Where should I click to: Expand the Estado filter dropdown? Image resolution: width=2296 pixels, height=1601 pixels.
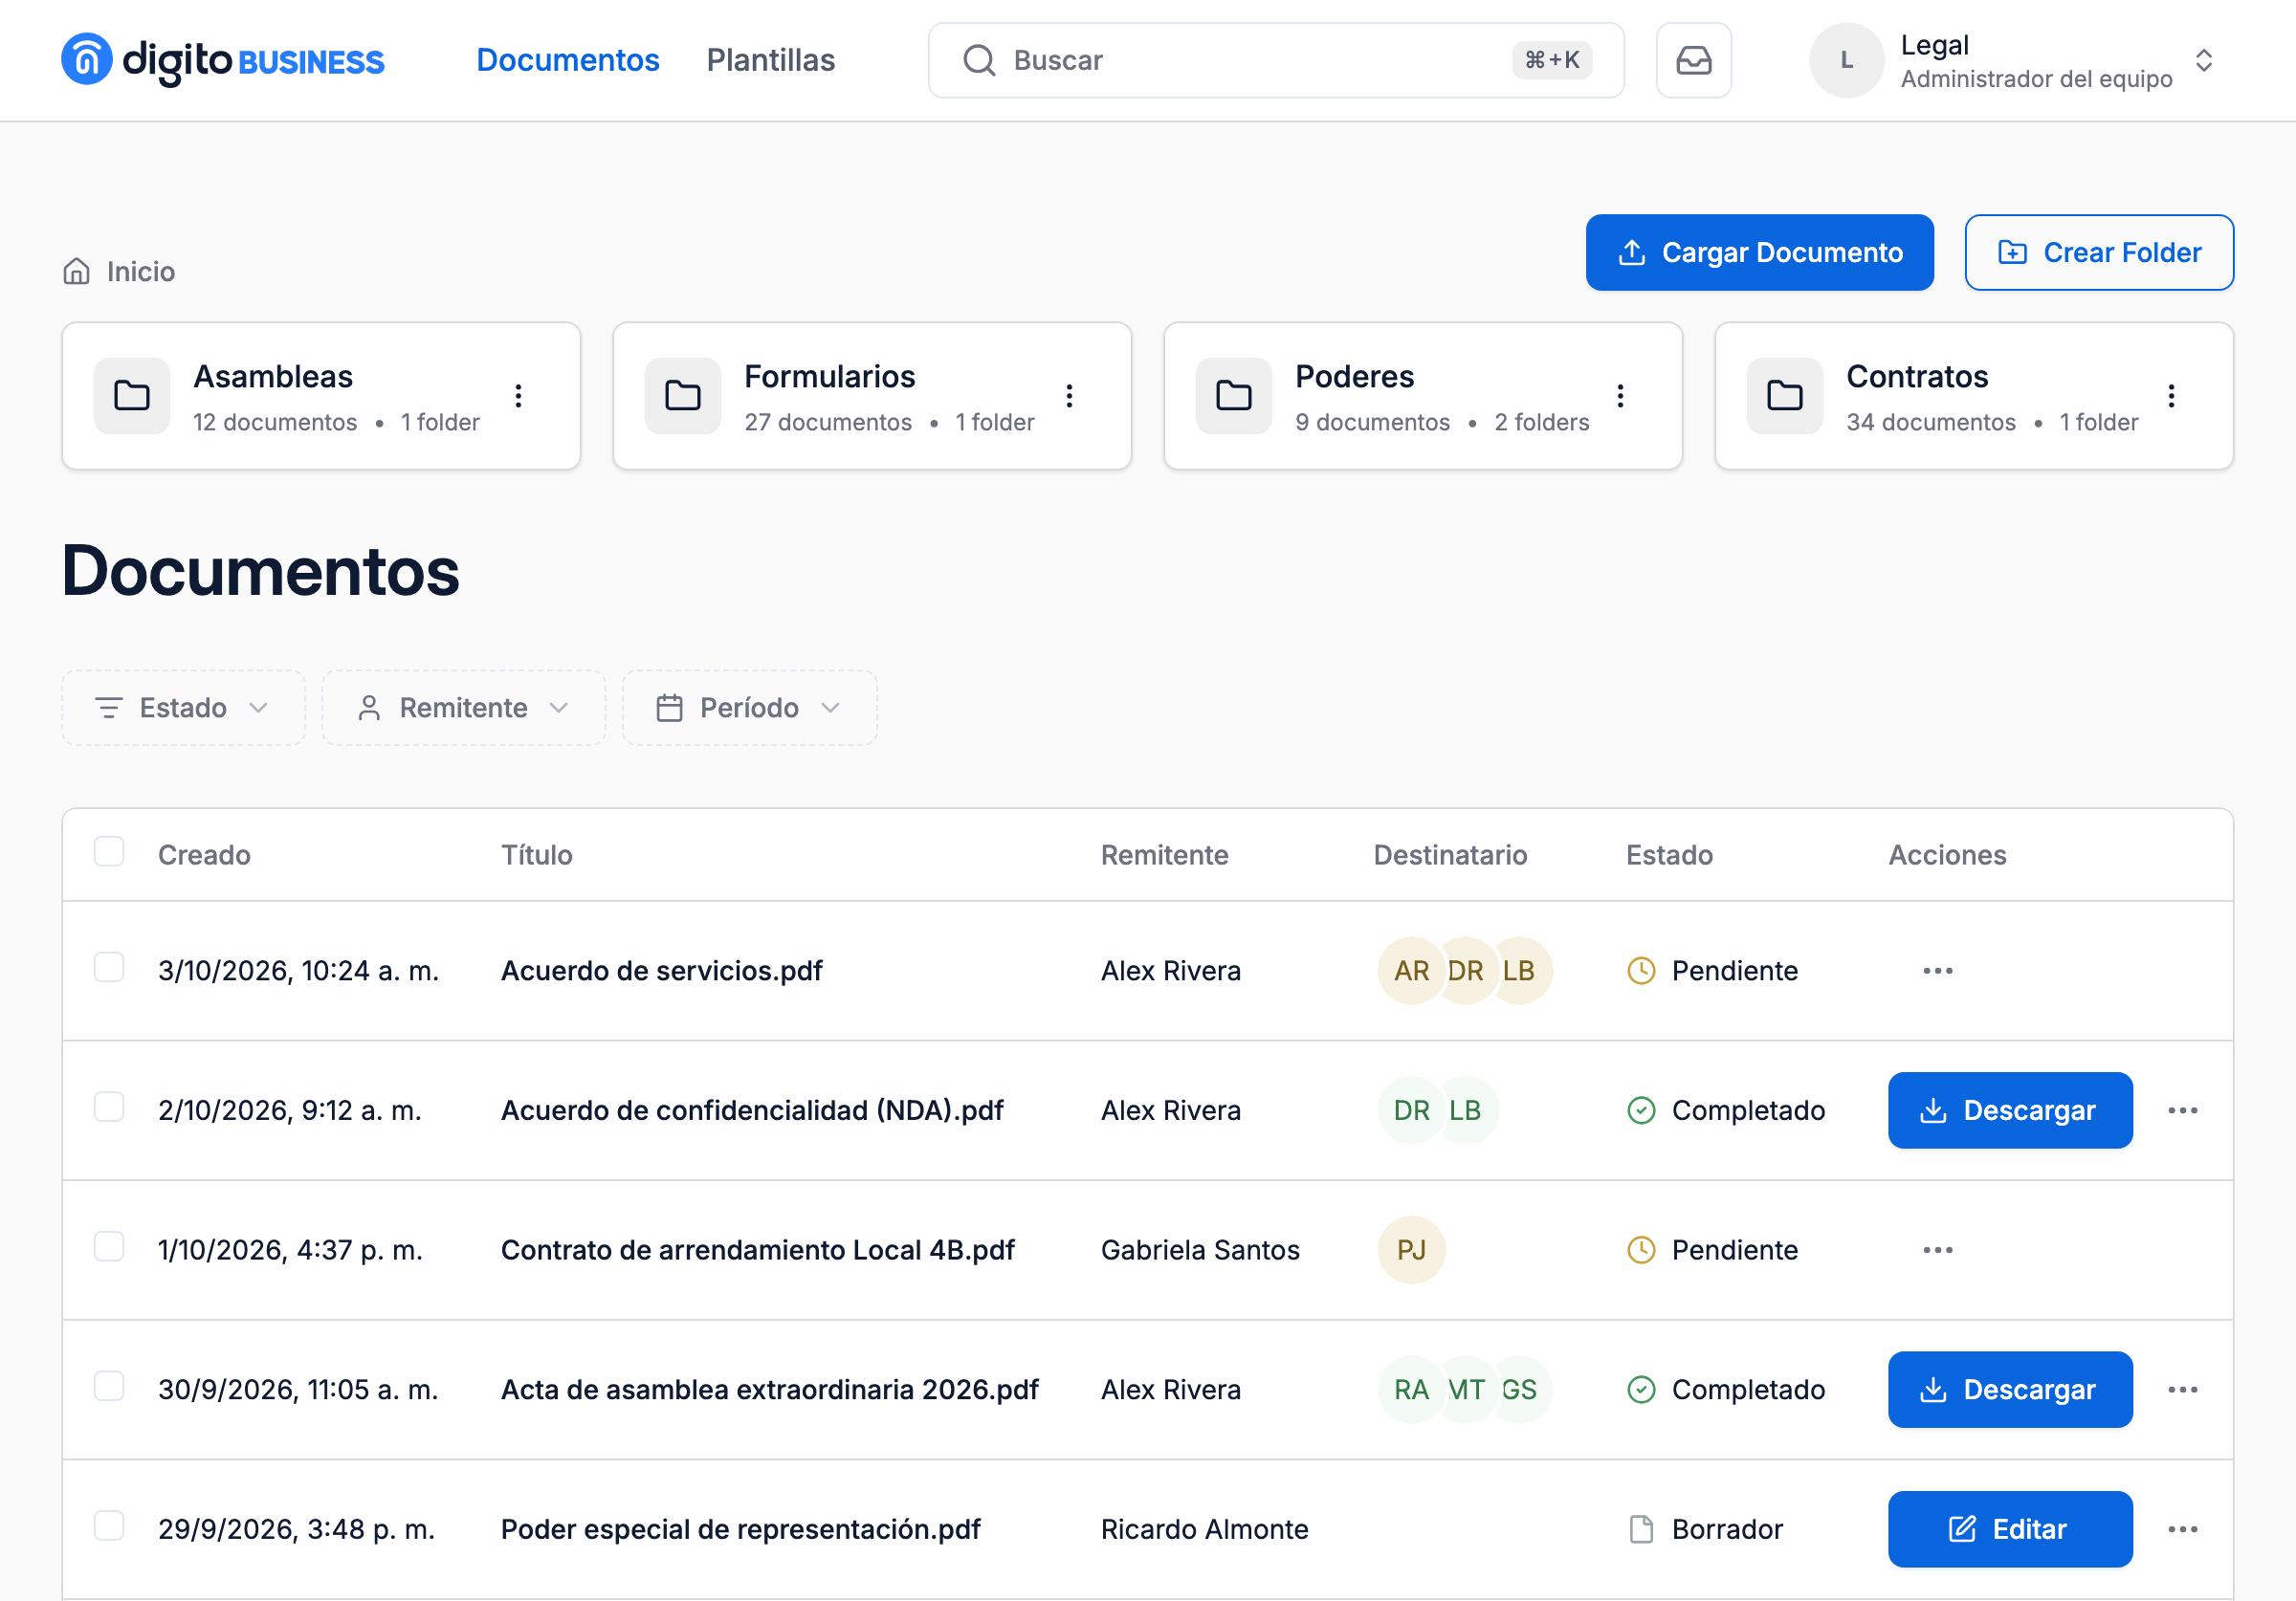coord(183,708)
